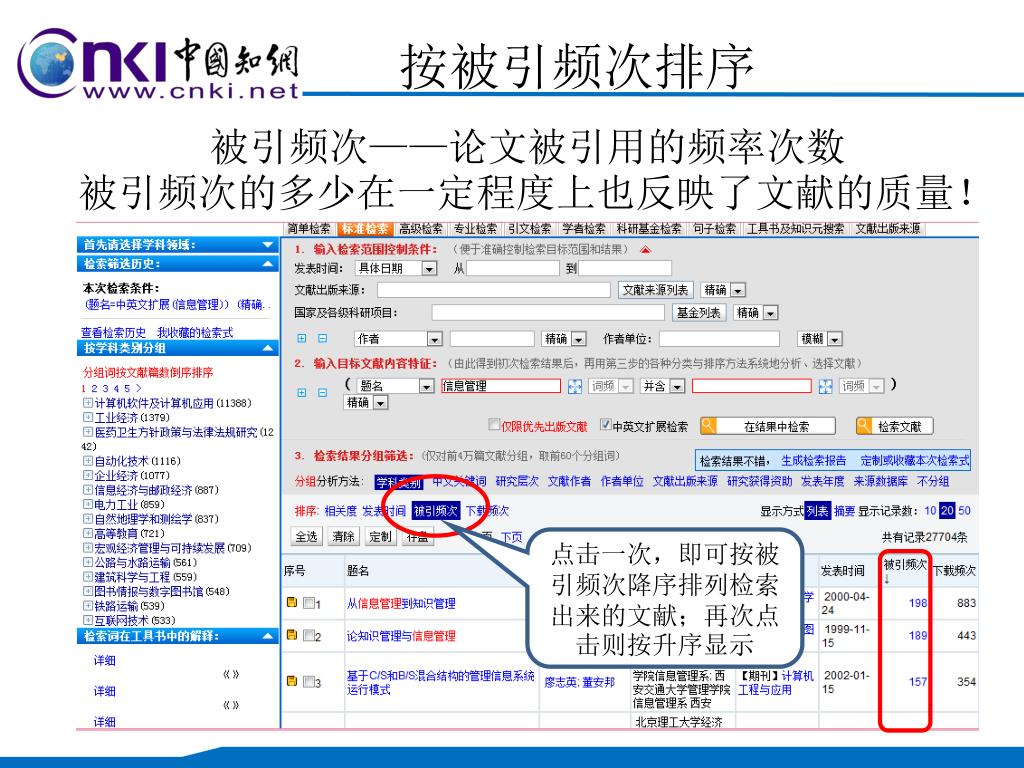Uncheck the 中英文扩展检索 checkbox

tap(605, 424)
